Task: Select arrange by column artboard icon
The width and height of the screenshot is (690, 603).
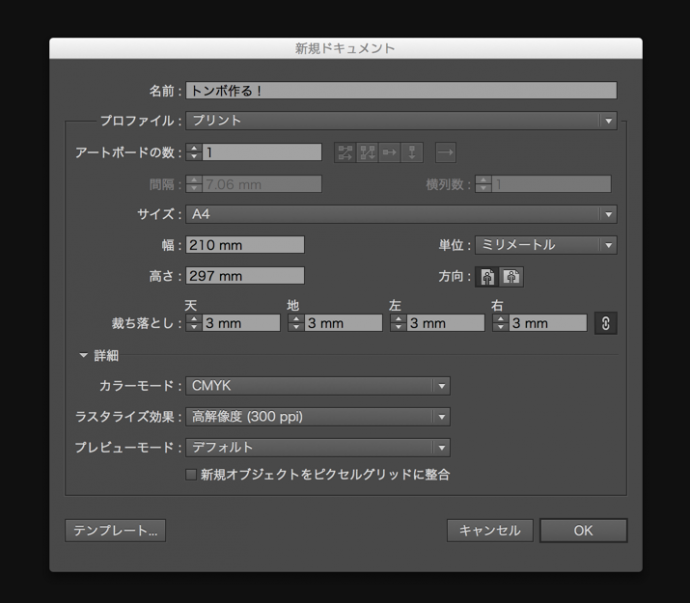Action: click(412, 153)
